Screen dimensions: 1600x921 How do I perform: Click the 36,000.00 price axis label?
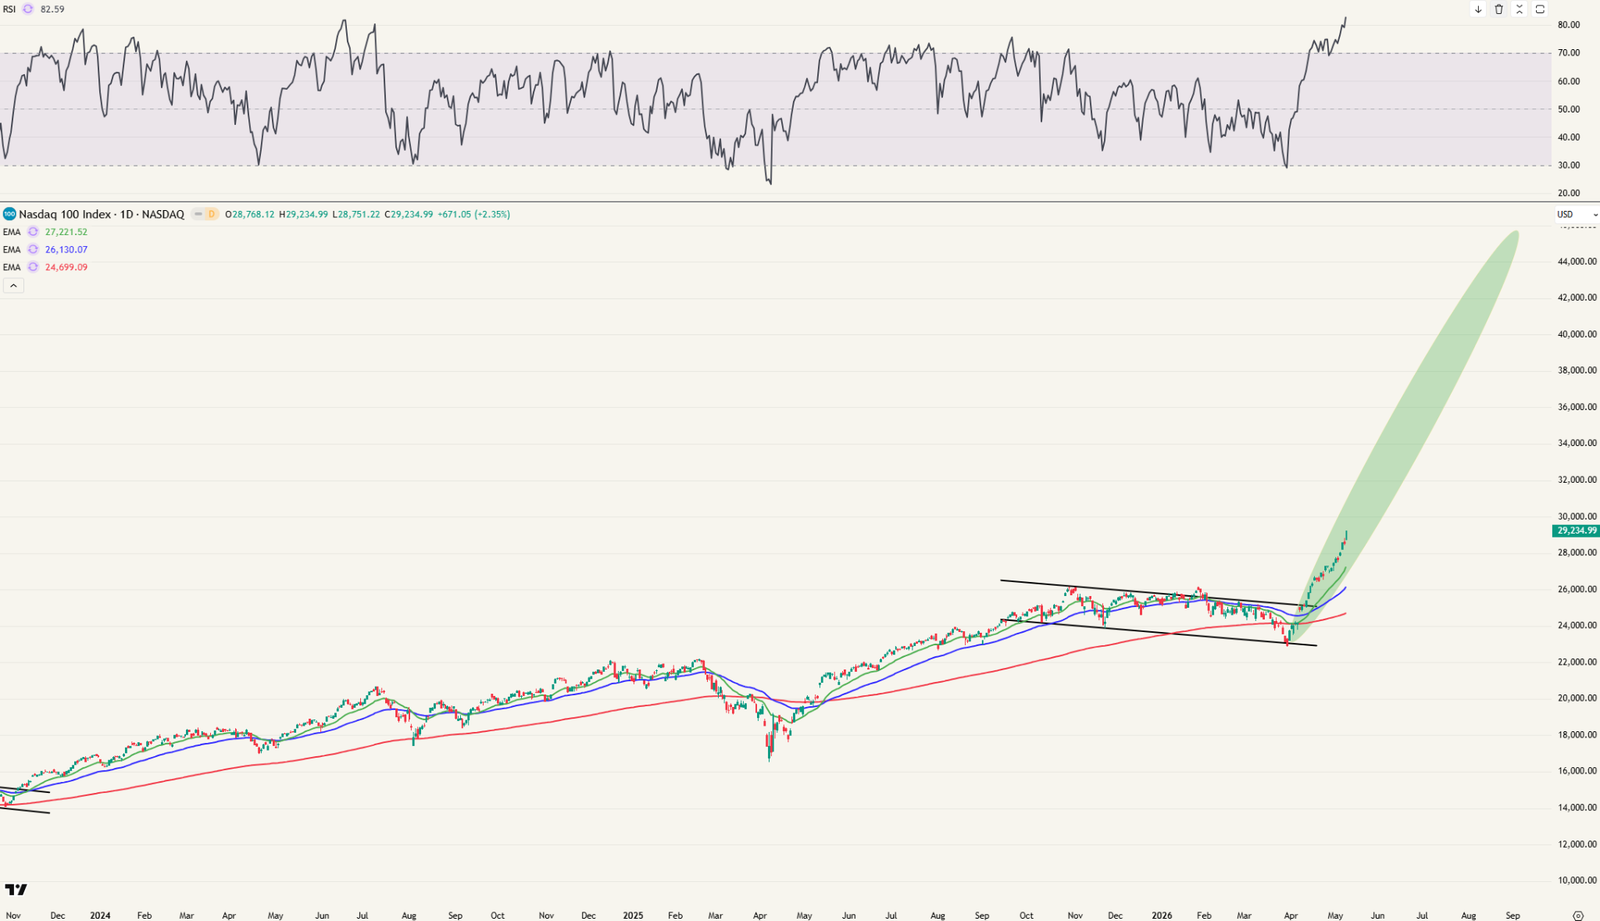click(1577, 407)
